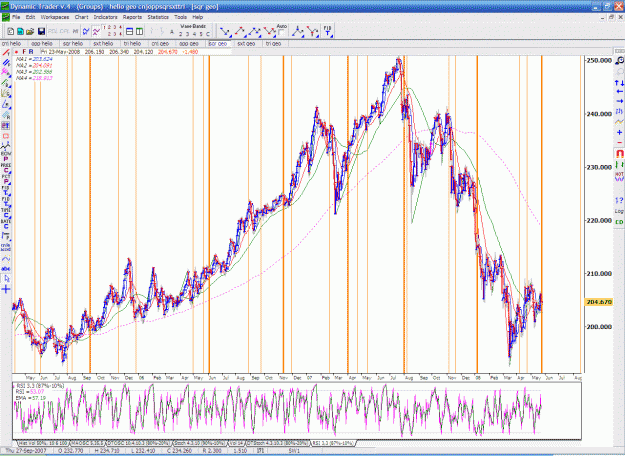Image resolution: width=625 pixels, height=456 pixels.
Task: Switch to Vol 14 indicator tab
Action: tap(236, 443)
